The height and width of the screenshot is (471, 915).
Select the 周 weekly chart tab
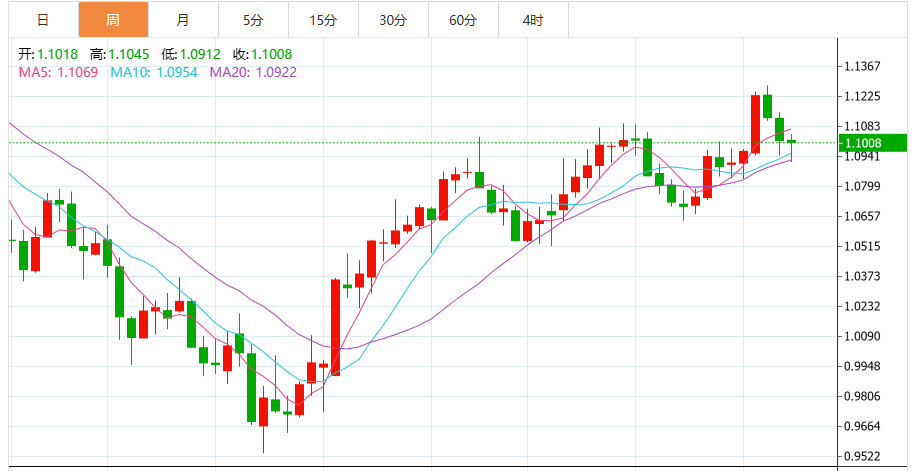click(x=113, y=20)
